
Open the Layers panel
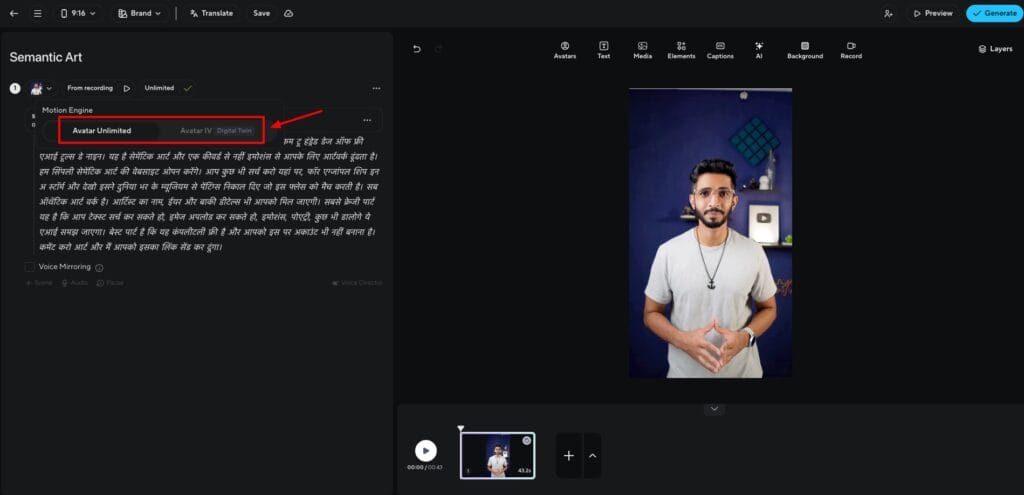[995, 48]
